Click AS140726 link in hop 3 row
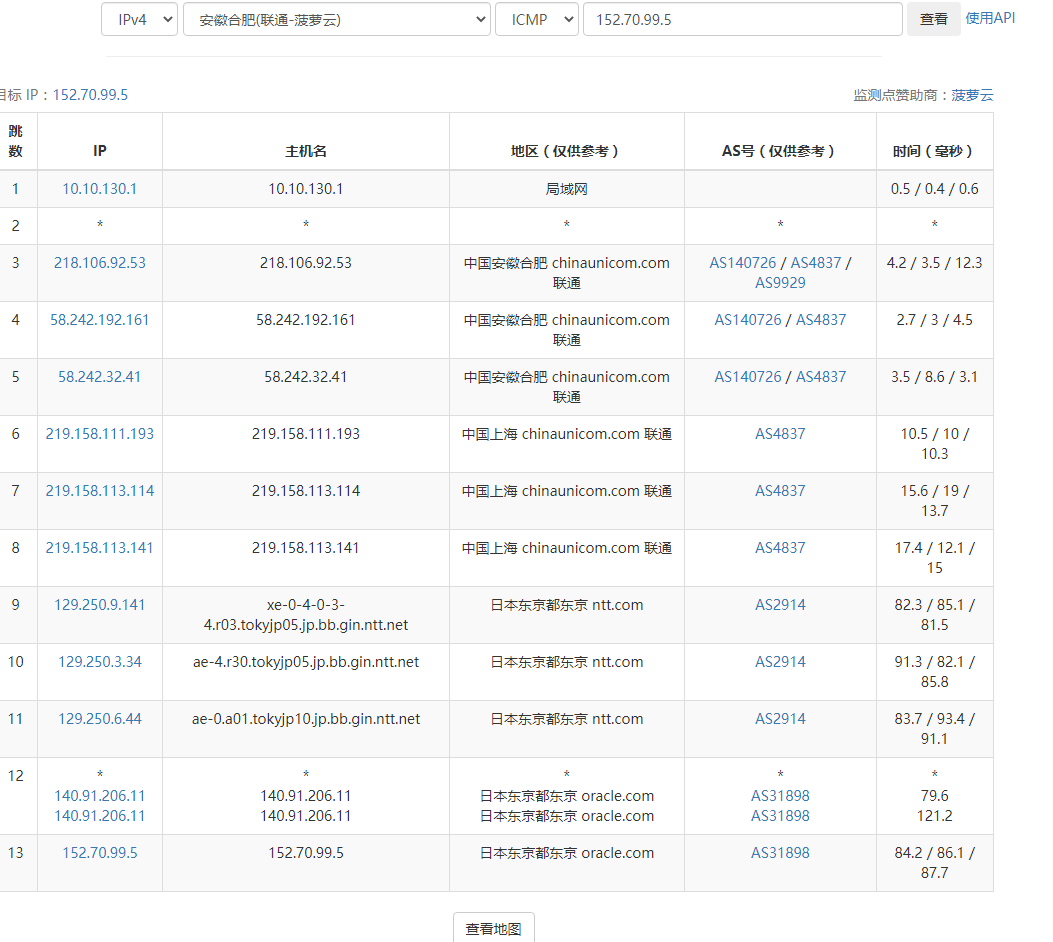Image resolution: width=1053 pixels, height=942 pixels. coord(743,263)
